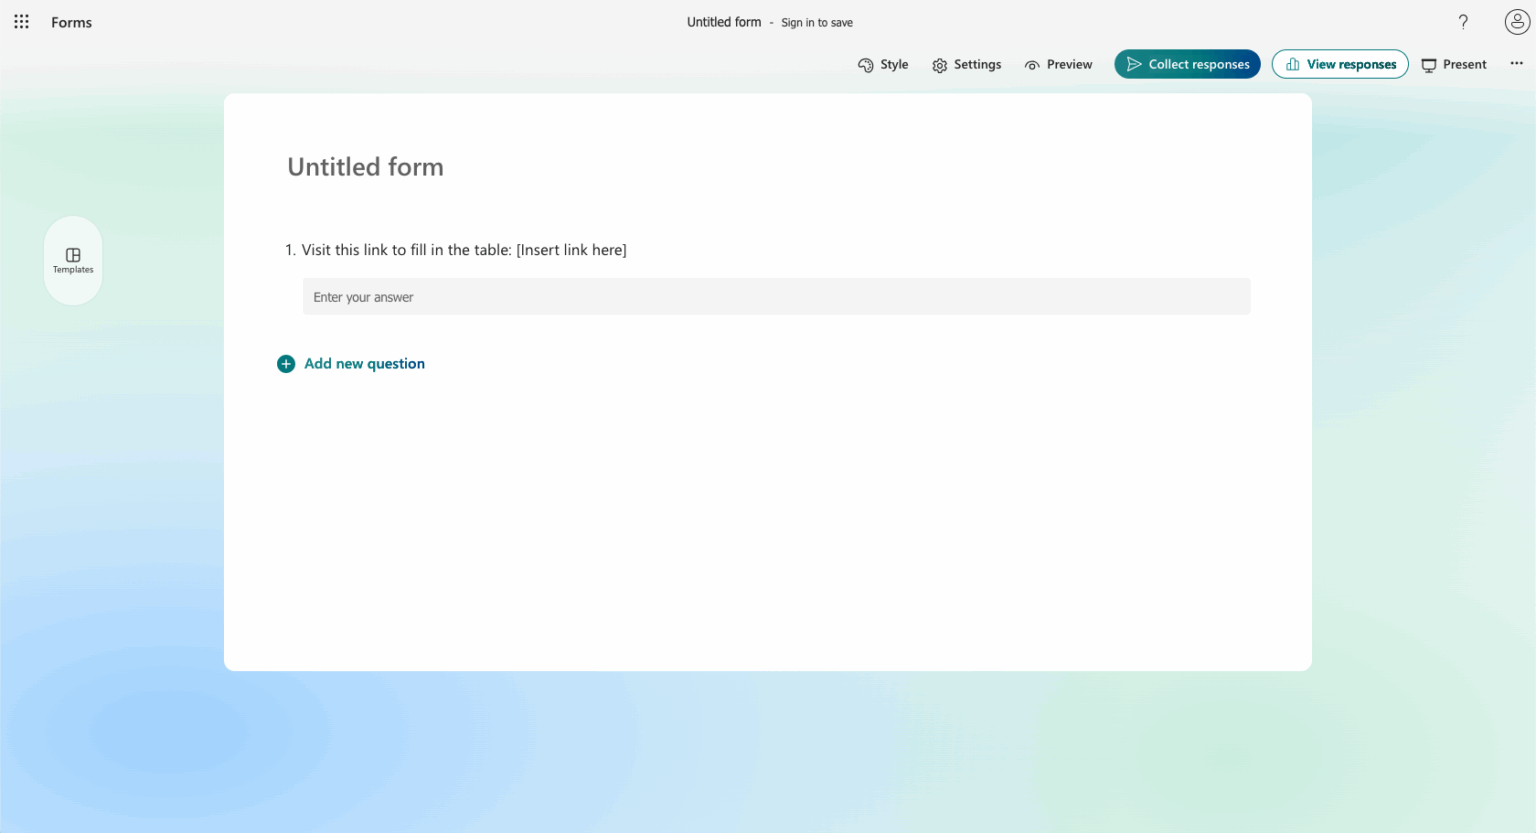The width and height of the screenshot is (1536, 833).
Task: Open the Style options
Action: (883, 64)
